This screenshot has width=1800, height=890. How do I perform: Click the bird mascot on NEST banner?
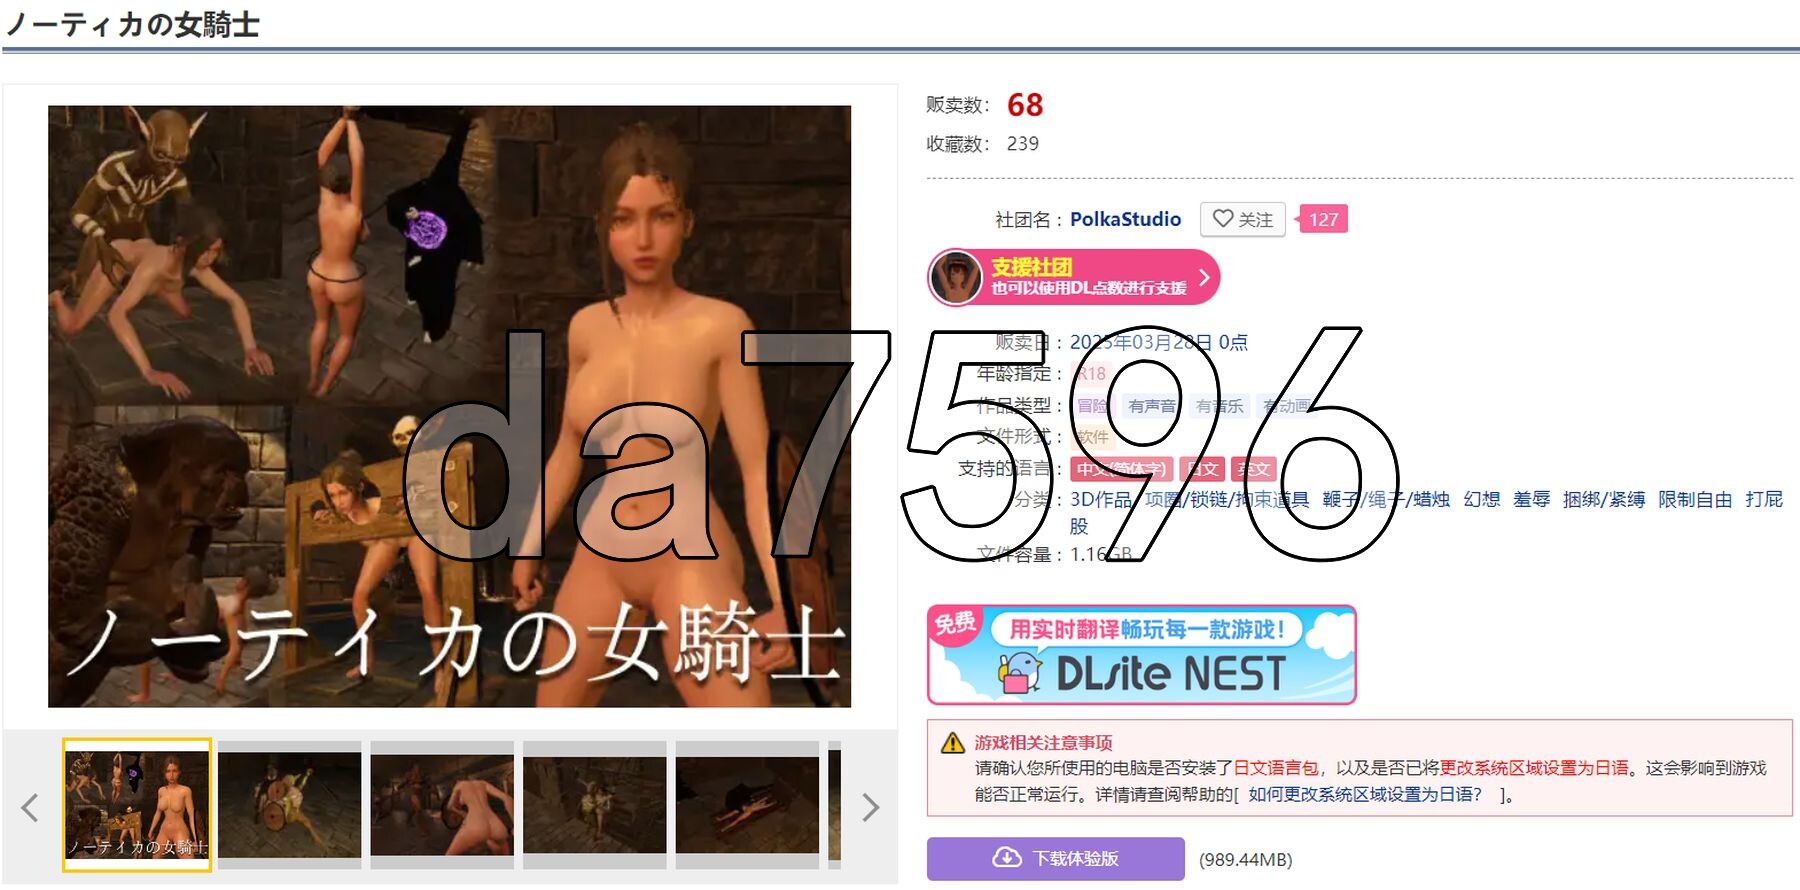(x=1021, y=673)
